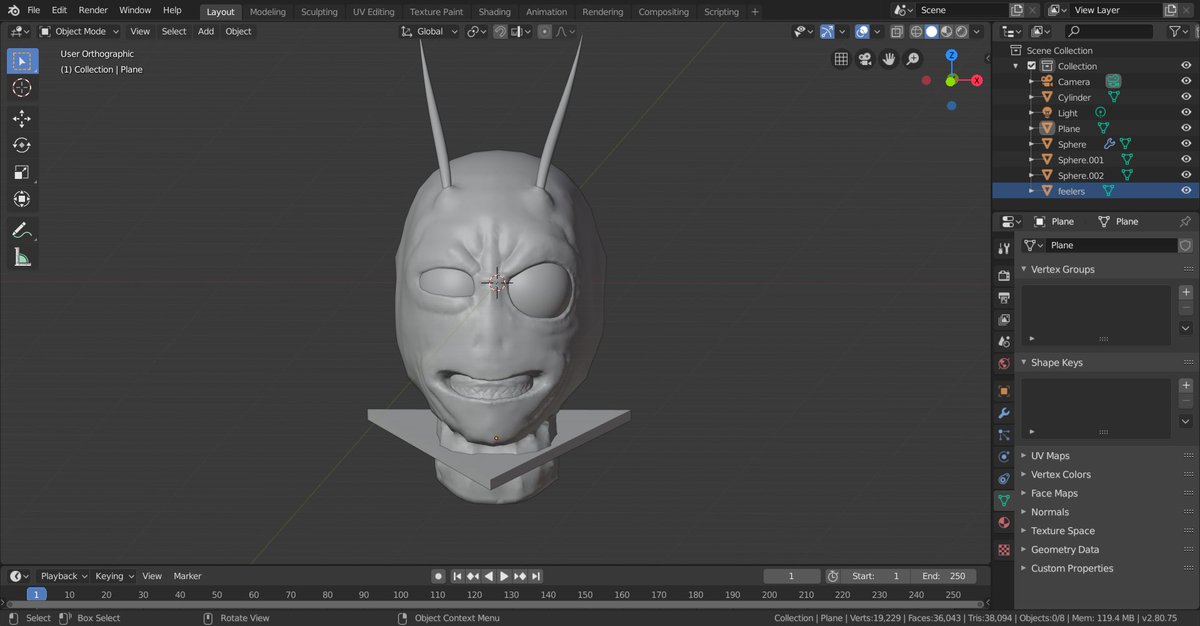
Task: Open the Particles properties tab
Action: tap(1004, 435)
